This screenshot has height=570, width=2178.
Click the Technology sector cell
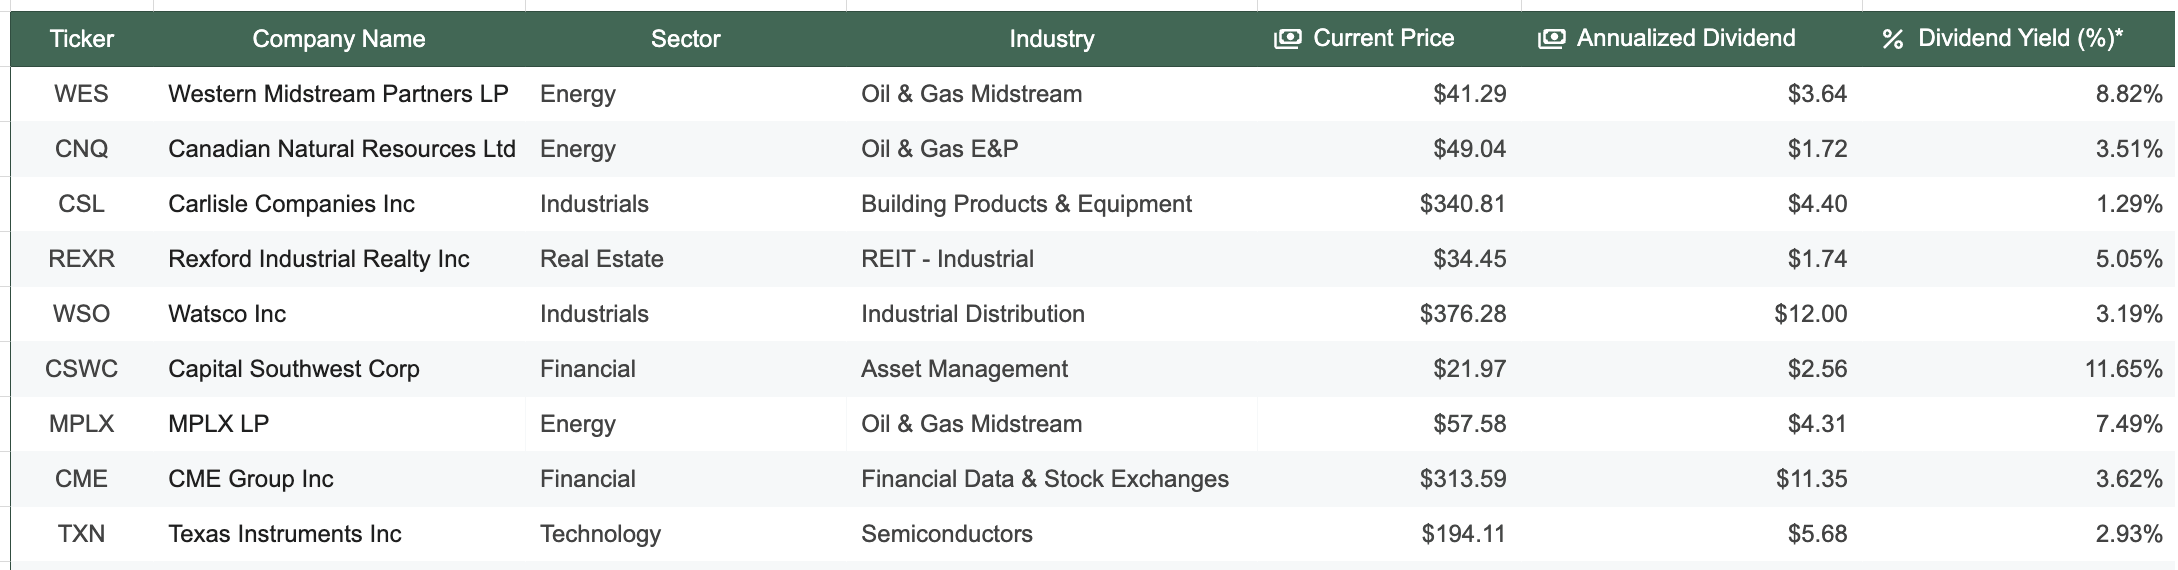point(600,534)
